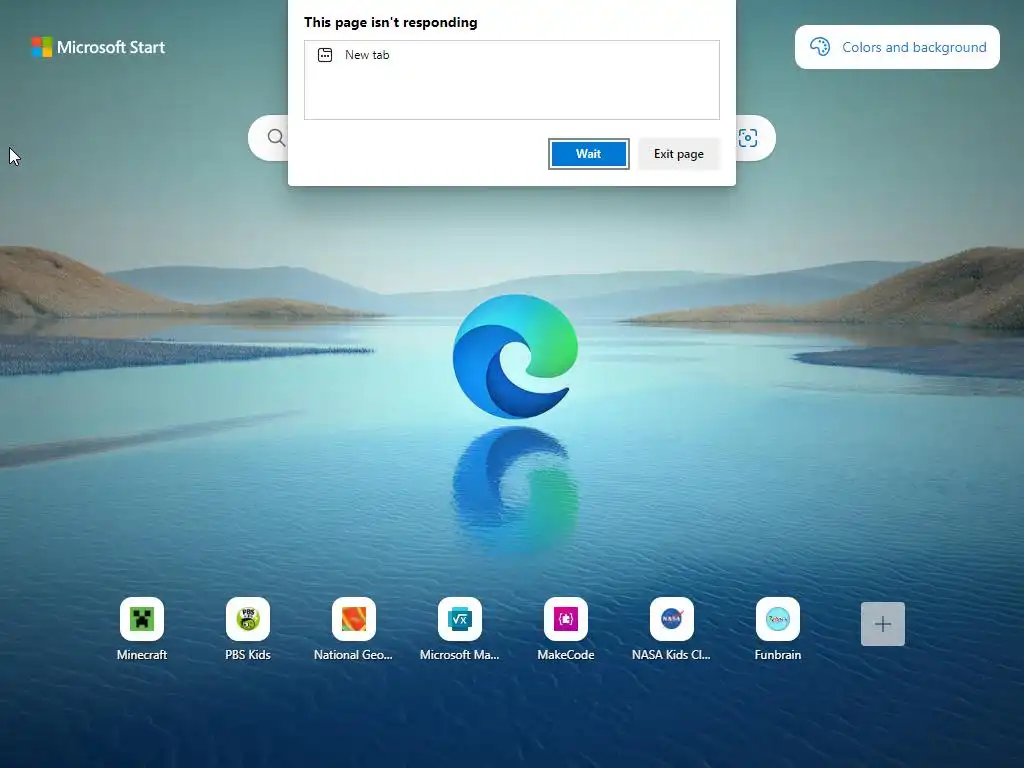Add a new shortcut with plus tile
This screenshot has height=768, width=1024.
pyautogui.click(x=883, y=624)
